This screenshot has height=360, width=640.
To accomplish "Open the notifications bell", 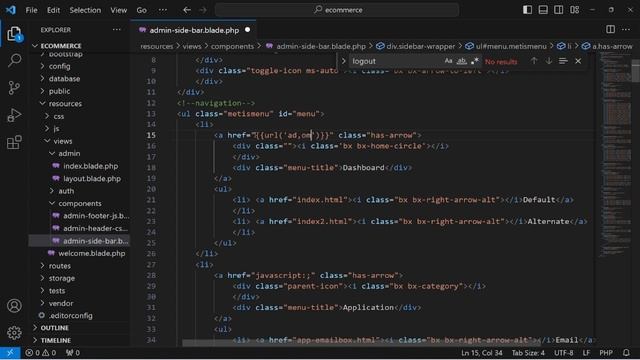I will tap(626, 353).
